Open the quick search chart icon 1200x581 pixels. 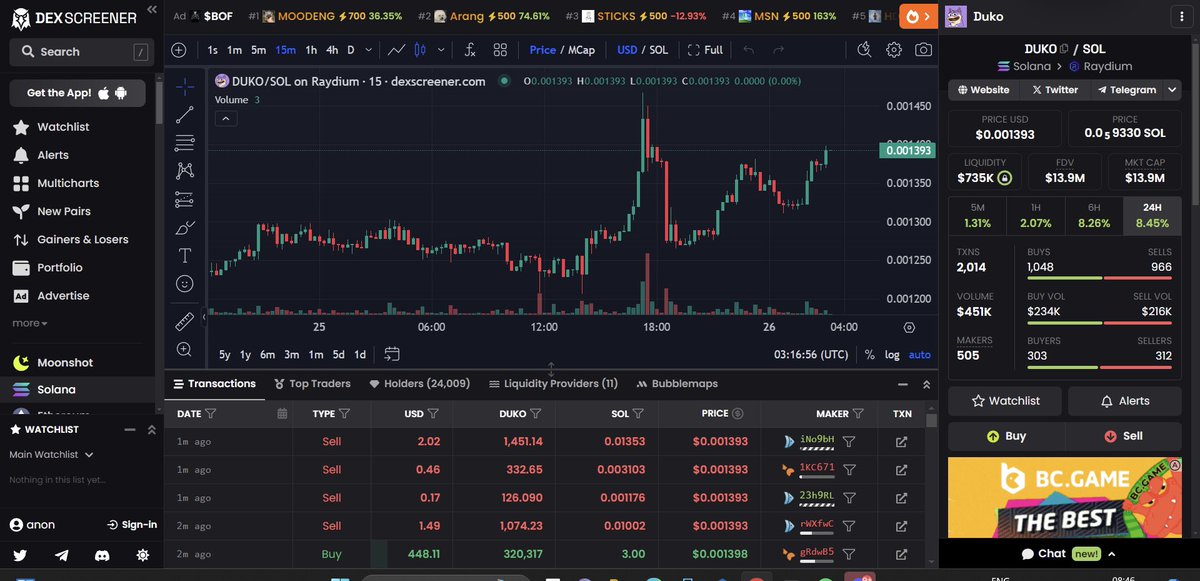pos(864,50)
